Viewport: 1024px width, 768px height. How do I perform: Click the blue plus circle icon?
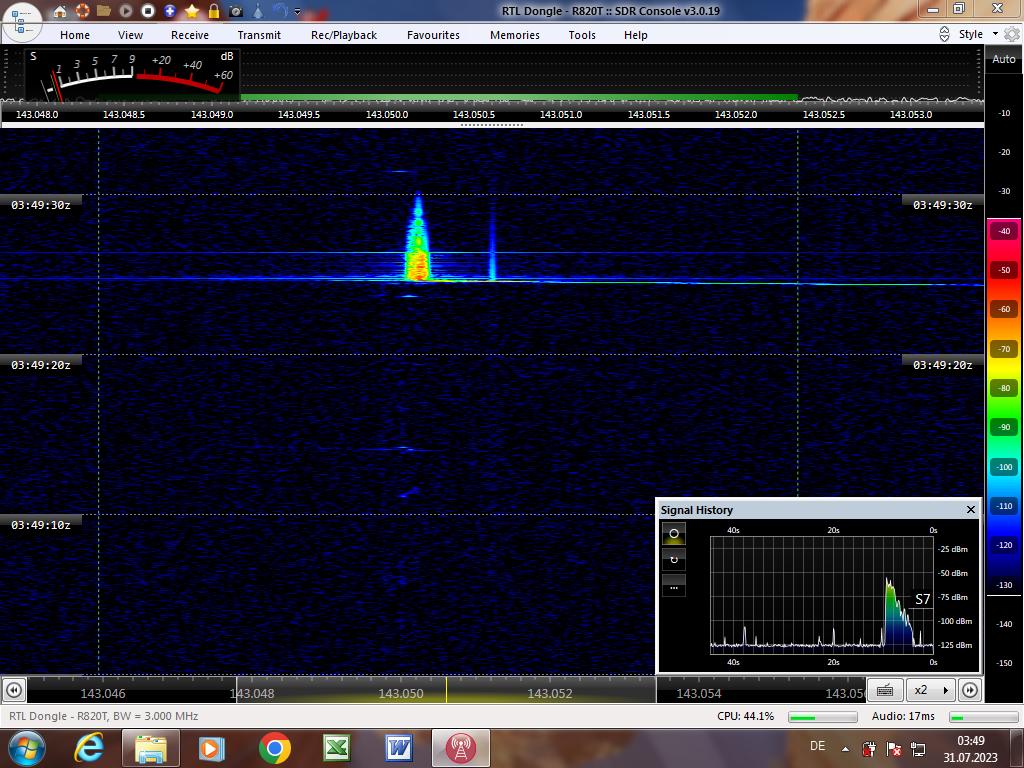coord(170,10)
